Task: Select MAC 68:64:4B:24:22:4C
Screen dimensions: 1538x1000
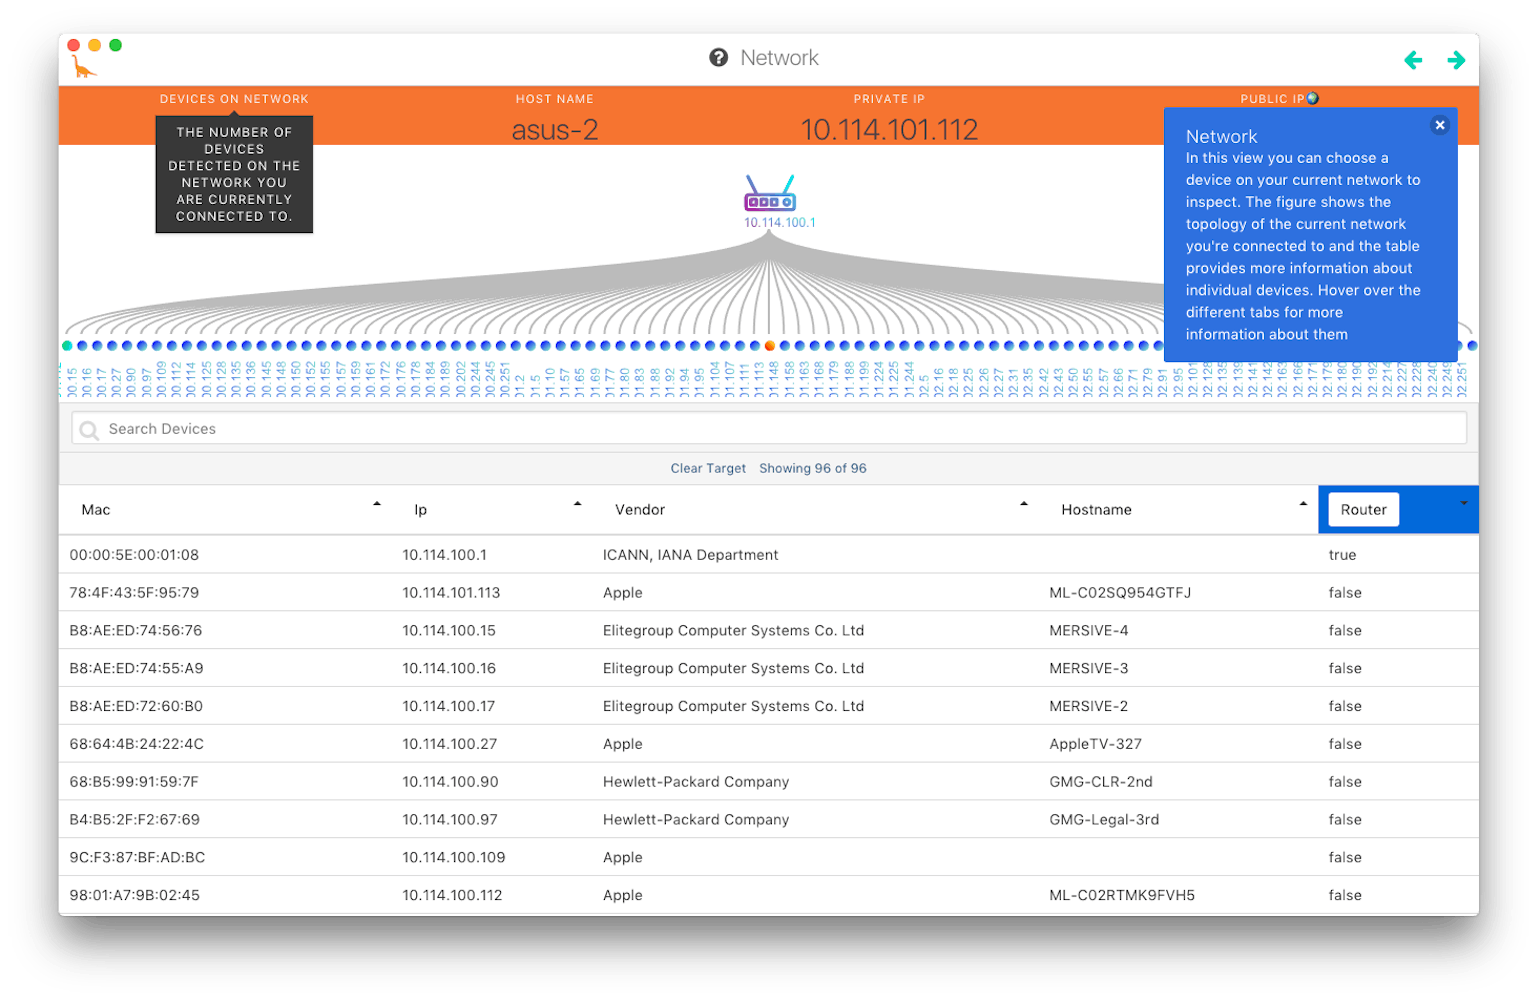Action: pos(136,744)
